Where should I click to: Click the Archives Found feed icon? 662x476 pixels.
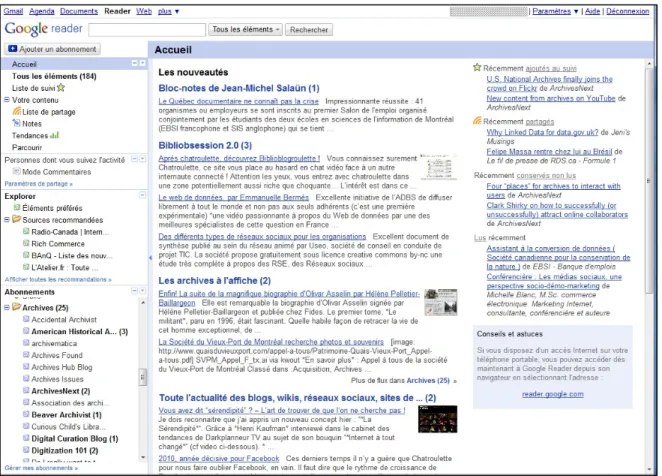(x=26, y=355)
